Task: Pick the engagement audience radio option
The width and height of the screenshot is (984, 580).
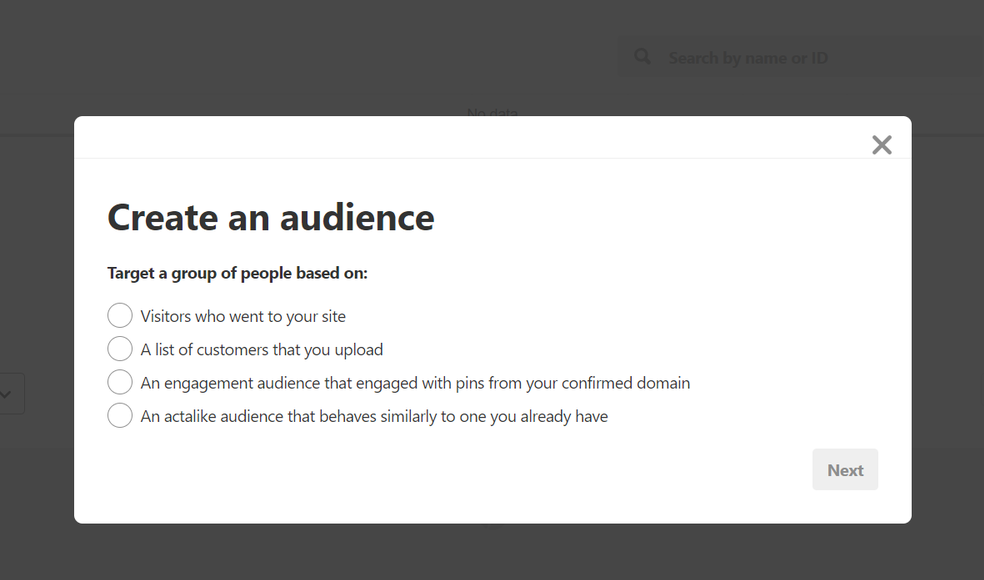Action: [x=120, y=382]
